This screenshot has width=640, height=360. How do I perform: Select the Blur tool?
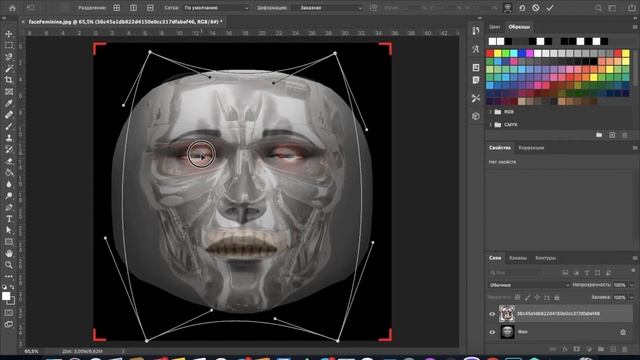coord(9,184)
